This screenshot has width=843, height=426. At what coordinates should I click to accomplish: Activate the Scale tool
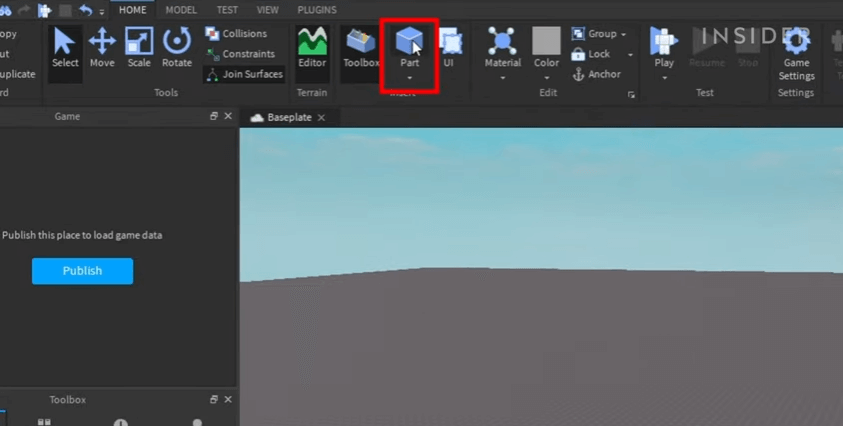tap(139, 47)
